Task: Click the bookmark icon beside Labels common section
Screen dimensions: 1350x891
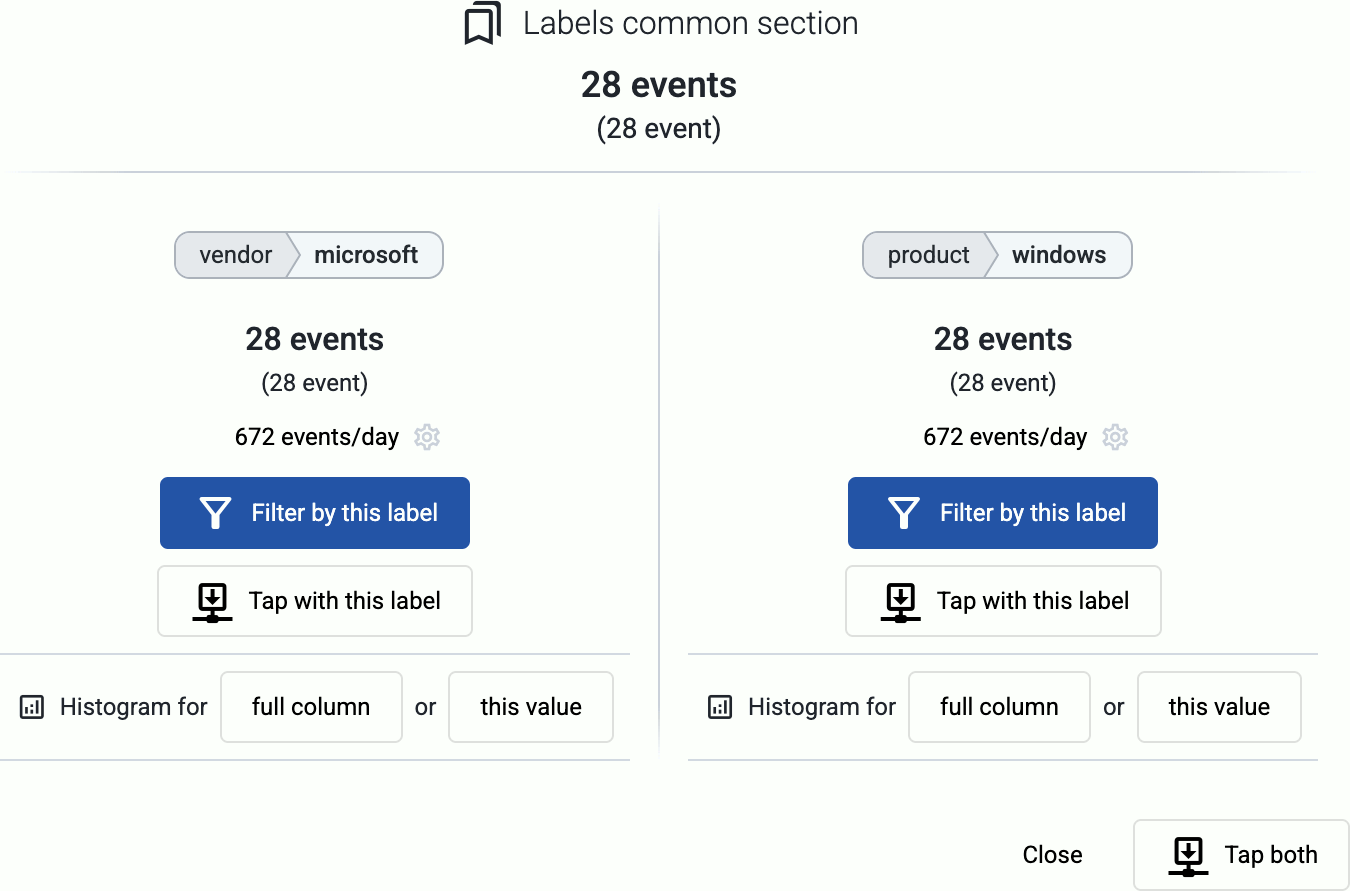Action: click(483, 24)
